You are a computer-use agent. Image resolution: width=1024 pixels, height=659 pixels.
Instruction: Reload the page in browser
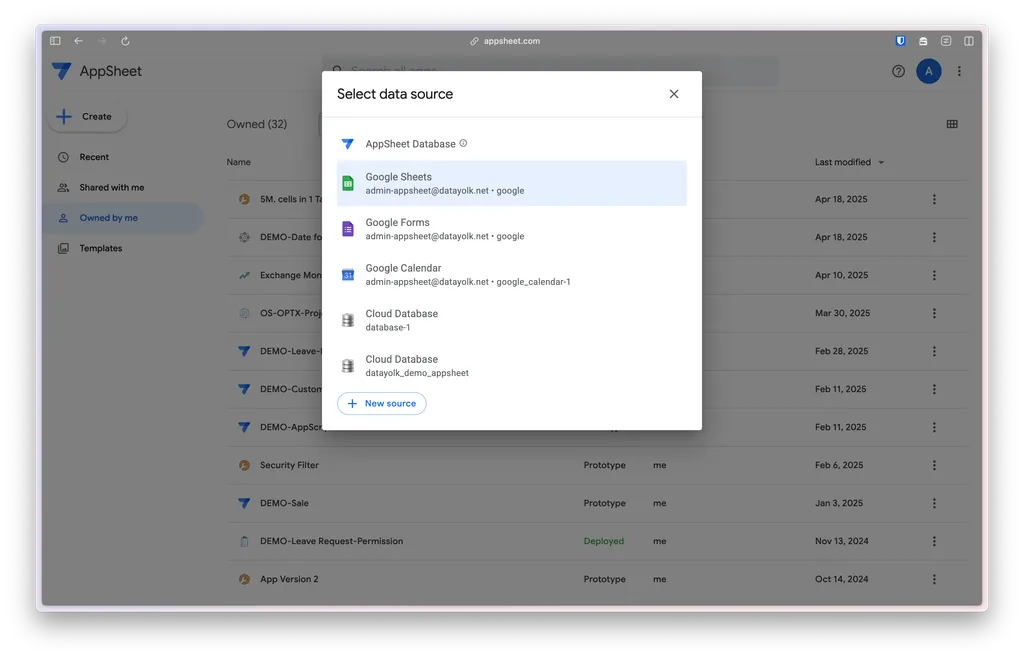click(x=125, y=40)
